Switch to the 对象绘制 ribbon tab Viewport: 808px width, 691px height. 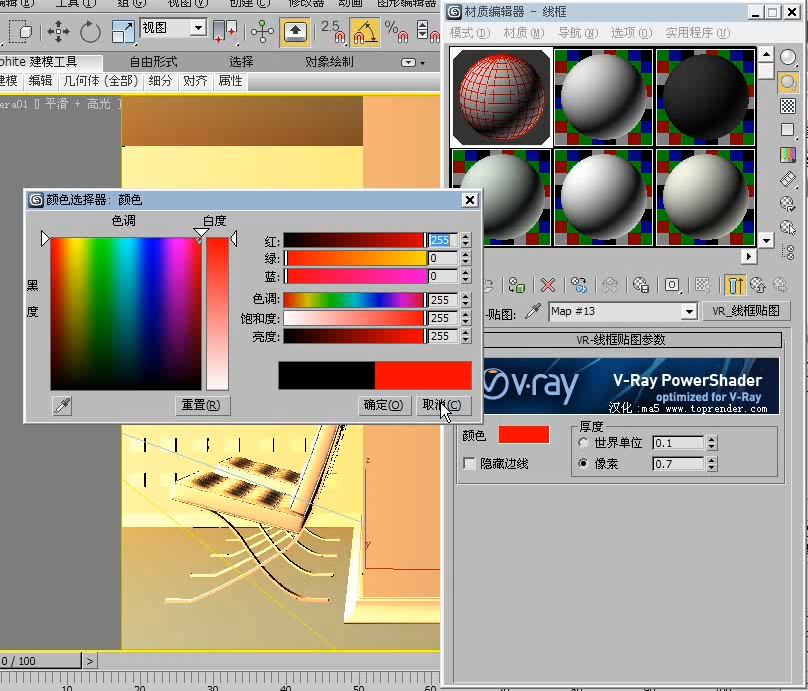(x=329, y=62)
